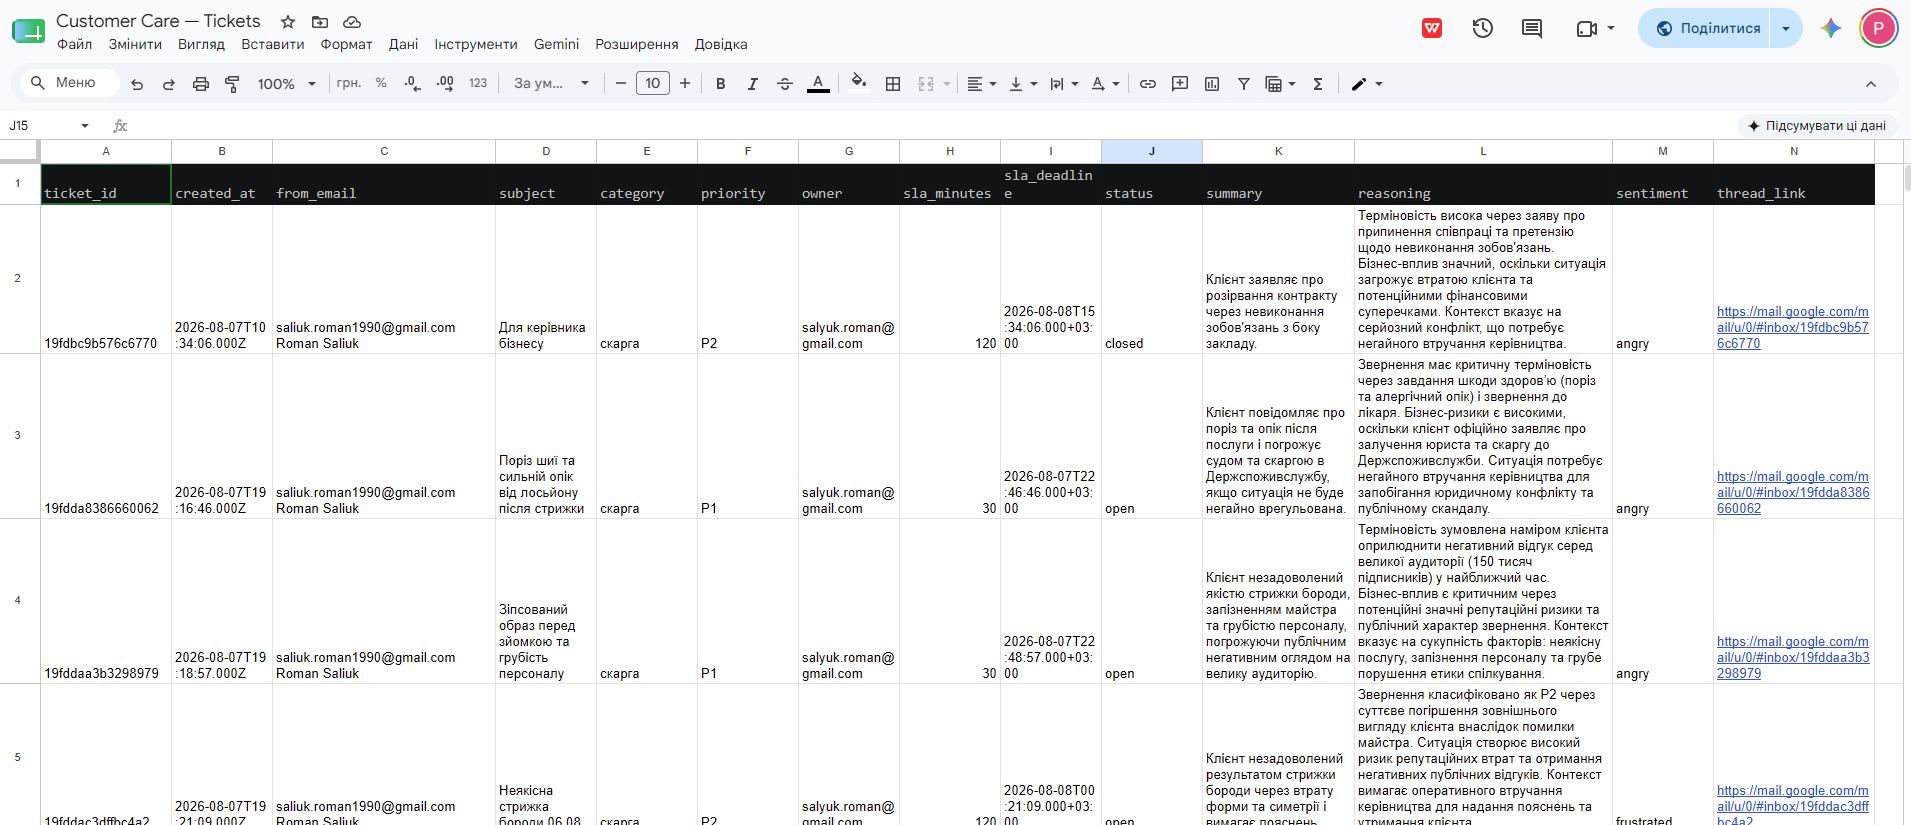
Task: Open the font family dropdown
Action: coord(551,83)
